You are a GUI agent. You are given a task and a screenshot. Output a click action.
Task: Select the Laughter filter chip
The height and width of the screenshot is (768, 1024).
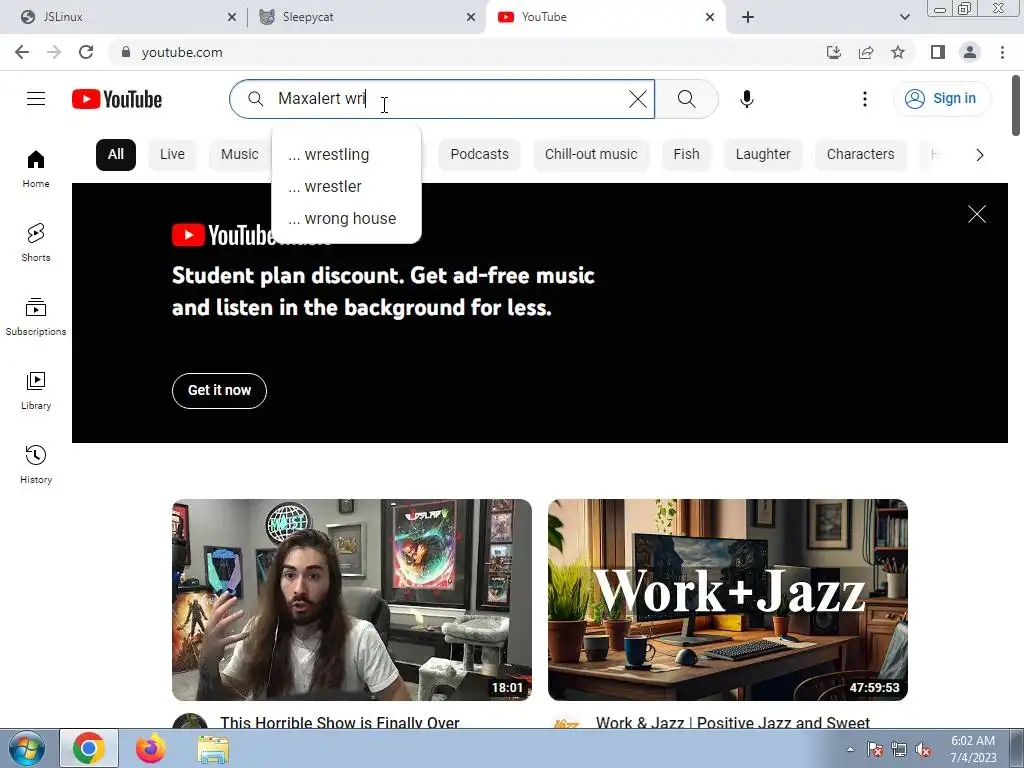click(763, 155)
